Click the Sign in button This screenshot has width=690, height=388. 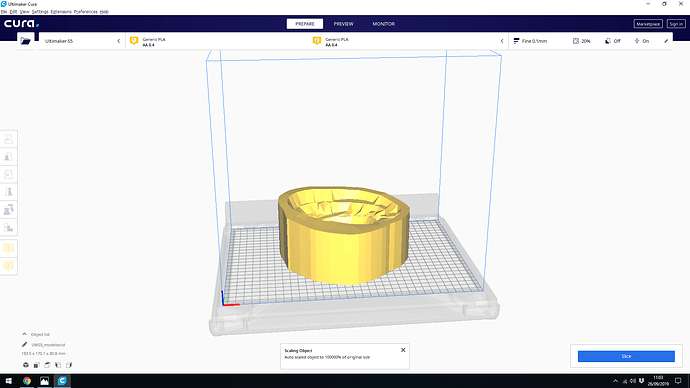676,24
